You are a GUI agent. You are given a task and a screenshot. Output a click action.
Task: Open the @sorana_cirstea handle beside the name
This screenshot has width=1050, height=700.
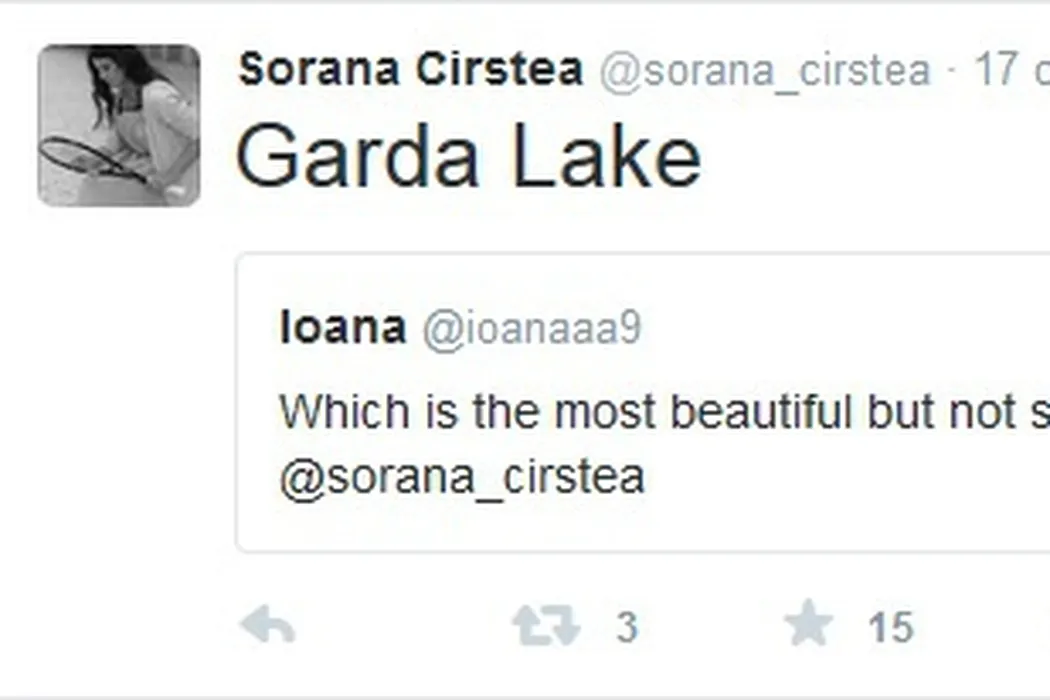[x=764, y=71]
